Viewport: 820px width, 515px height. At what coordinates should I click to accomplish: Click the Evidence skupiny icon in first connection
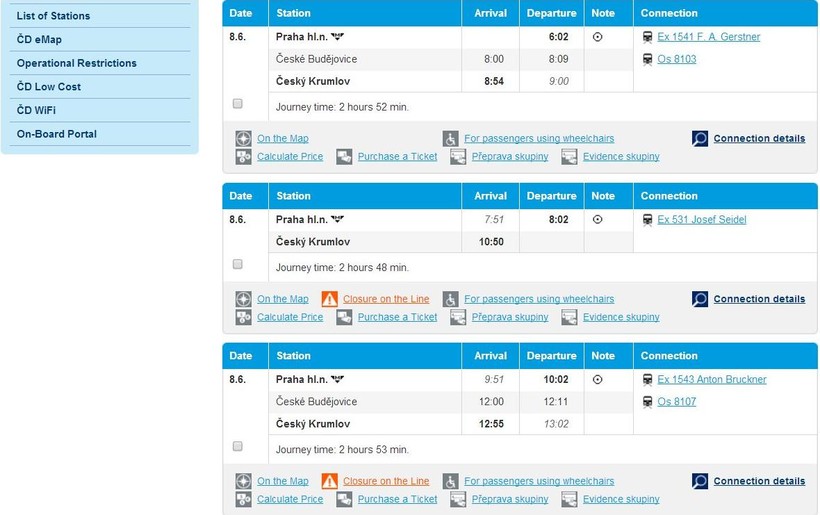[569, 157]
